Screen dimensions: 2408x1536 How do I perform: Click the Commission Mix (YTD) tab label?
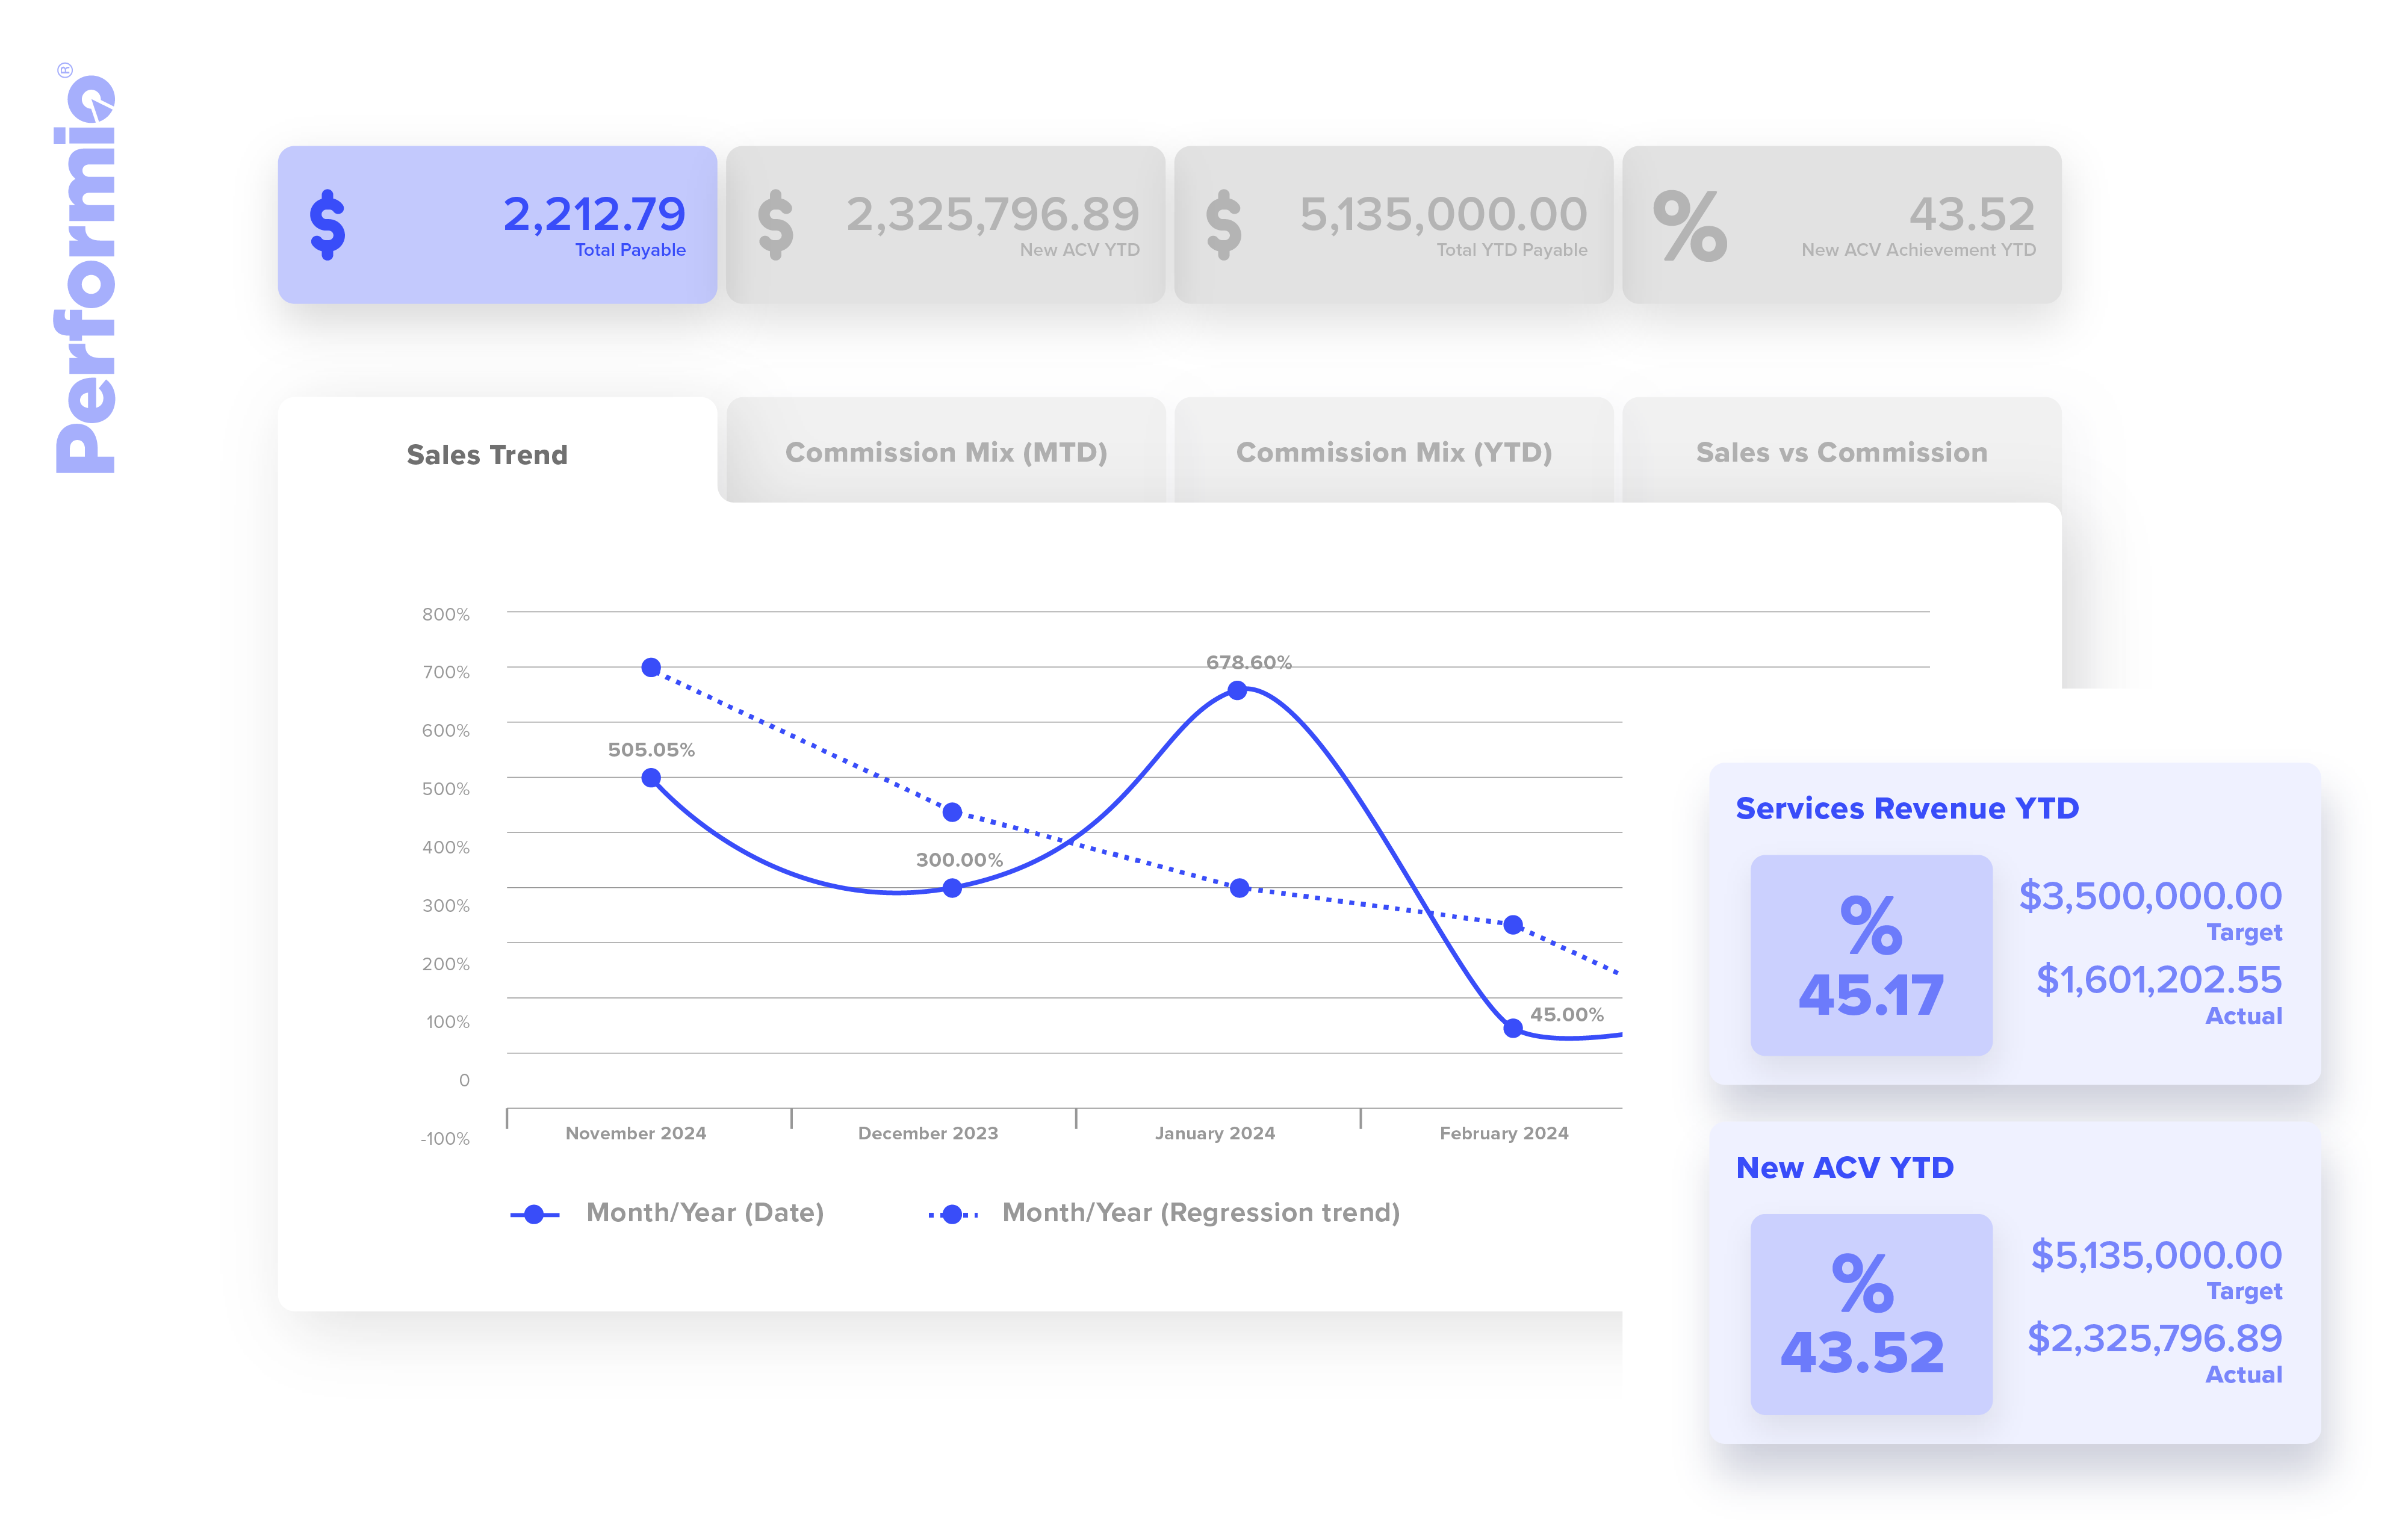pyautogui.click(x=1394, y=452)
